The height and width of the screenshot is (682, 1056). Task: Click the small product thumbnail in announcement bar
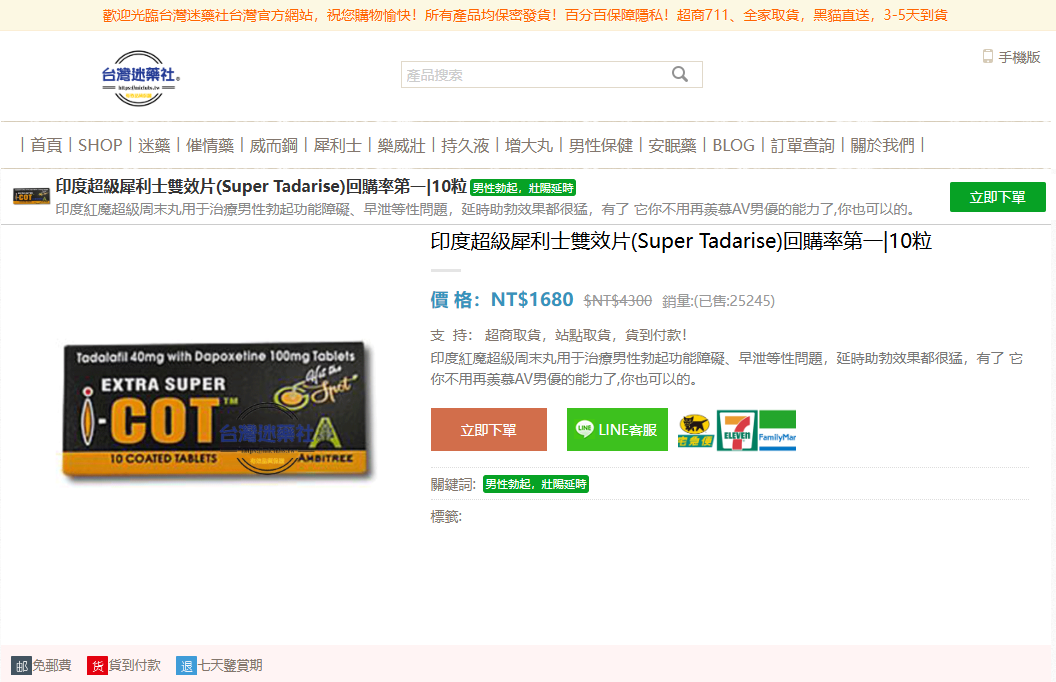click(31, 196)
